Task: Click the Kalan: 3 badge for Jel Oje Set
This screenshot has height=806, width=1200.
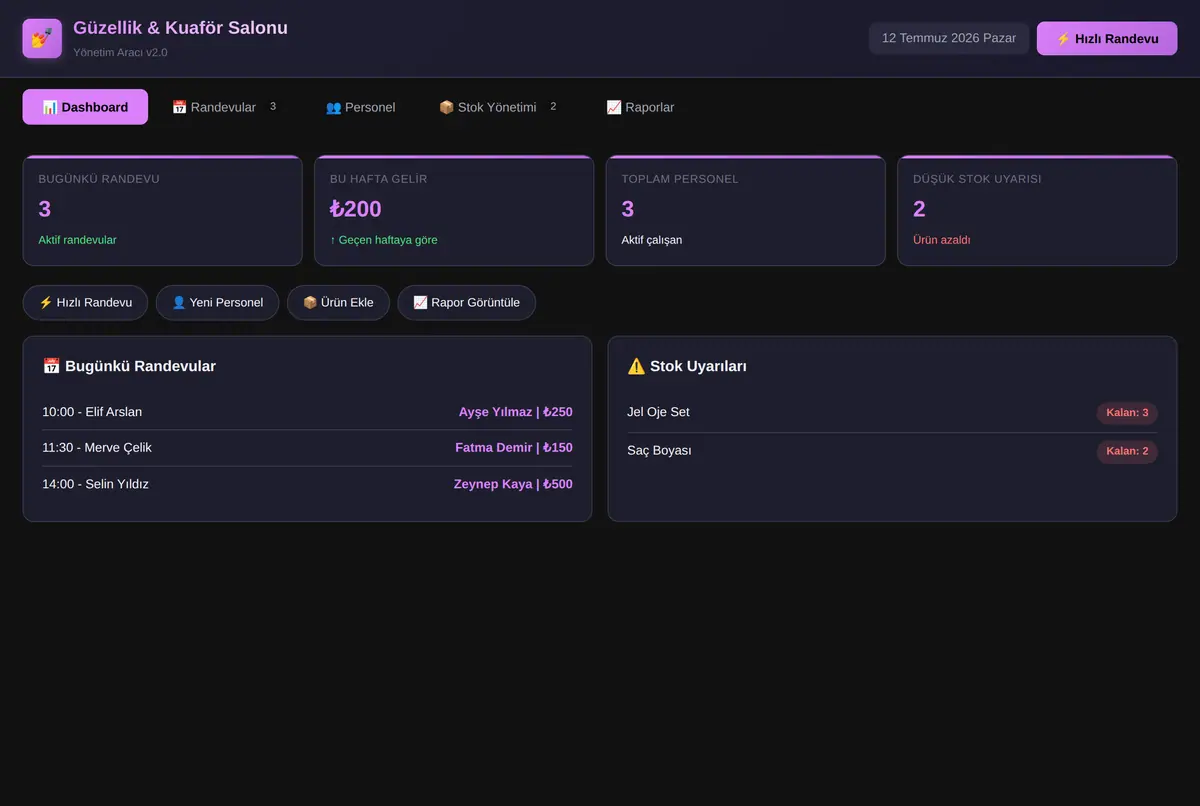Action: (x=1127, y=412)
